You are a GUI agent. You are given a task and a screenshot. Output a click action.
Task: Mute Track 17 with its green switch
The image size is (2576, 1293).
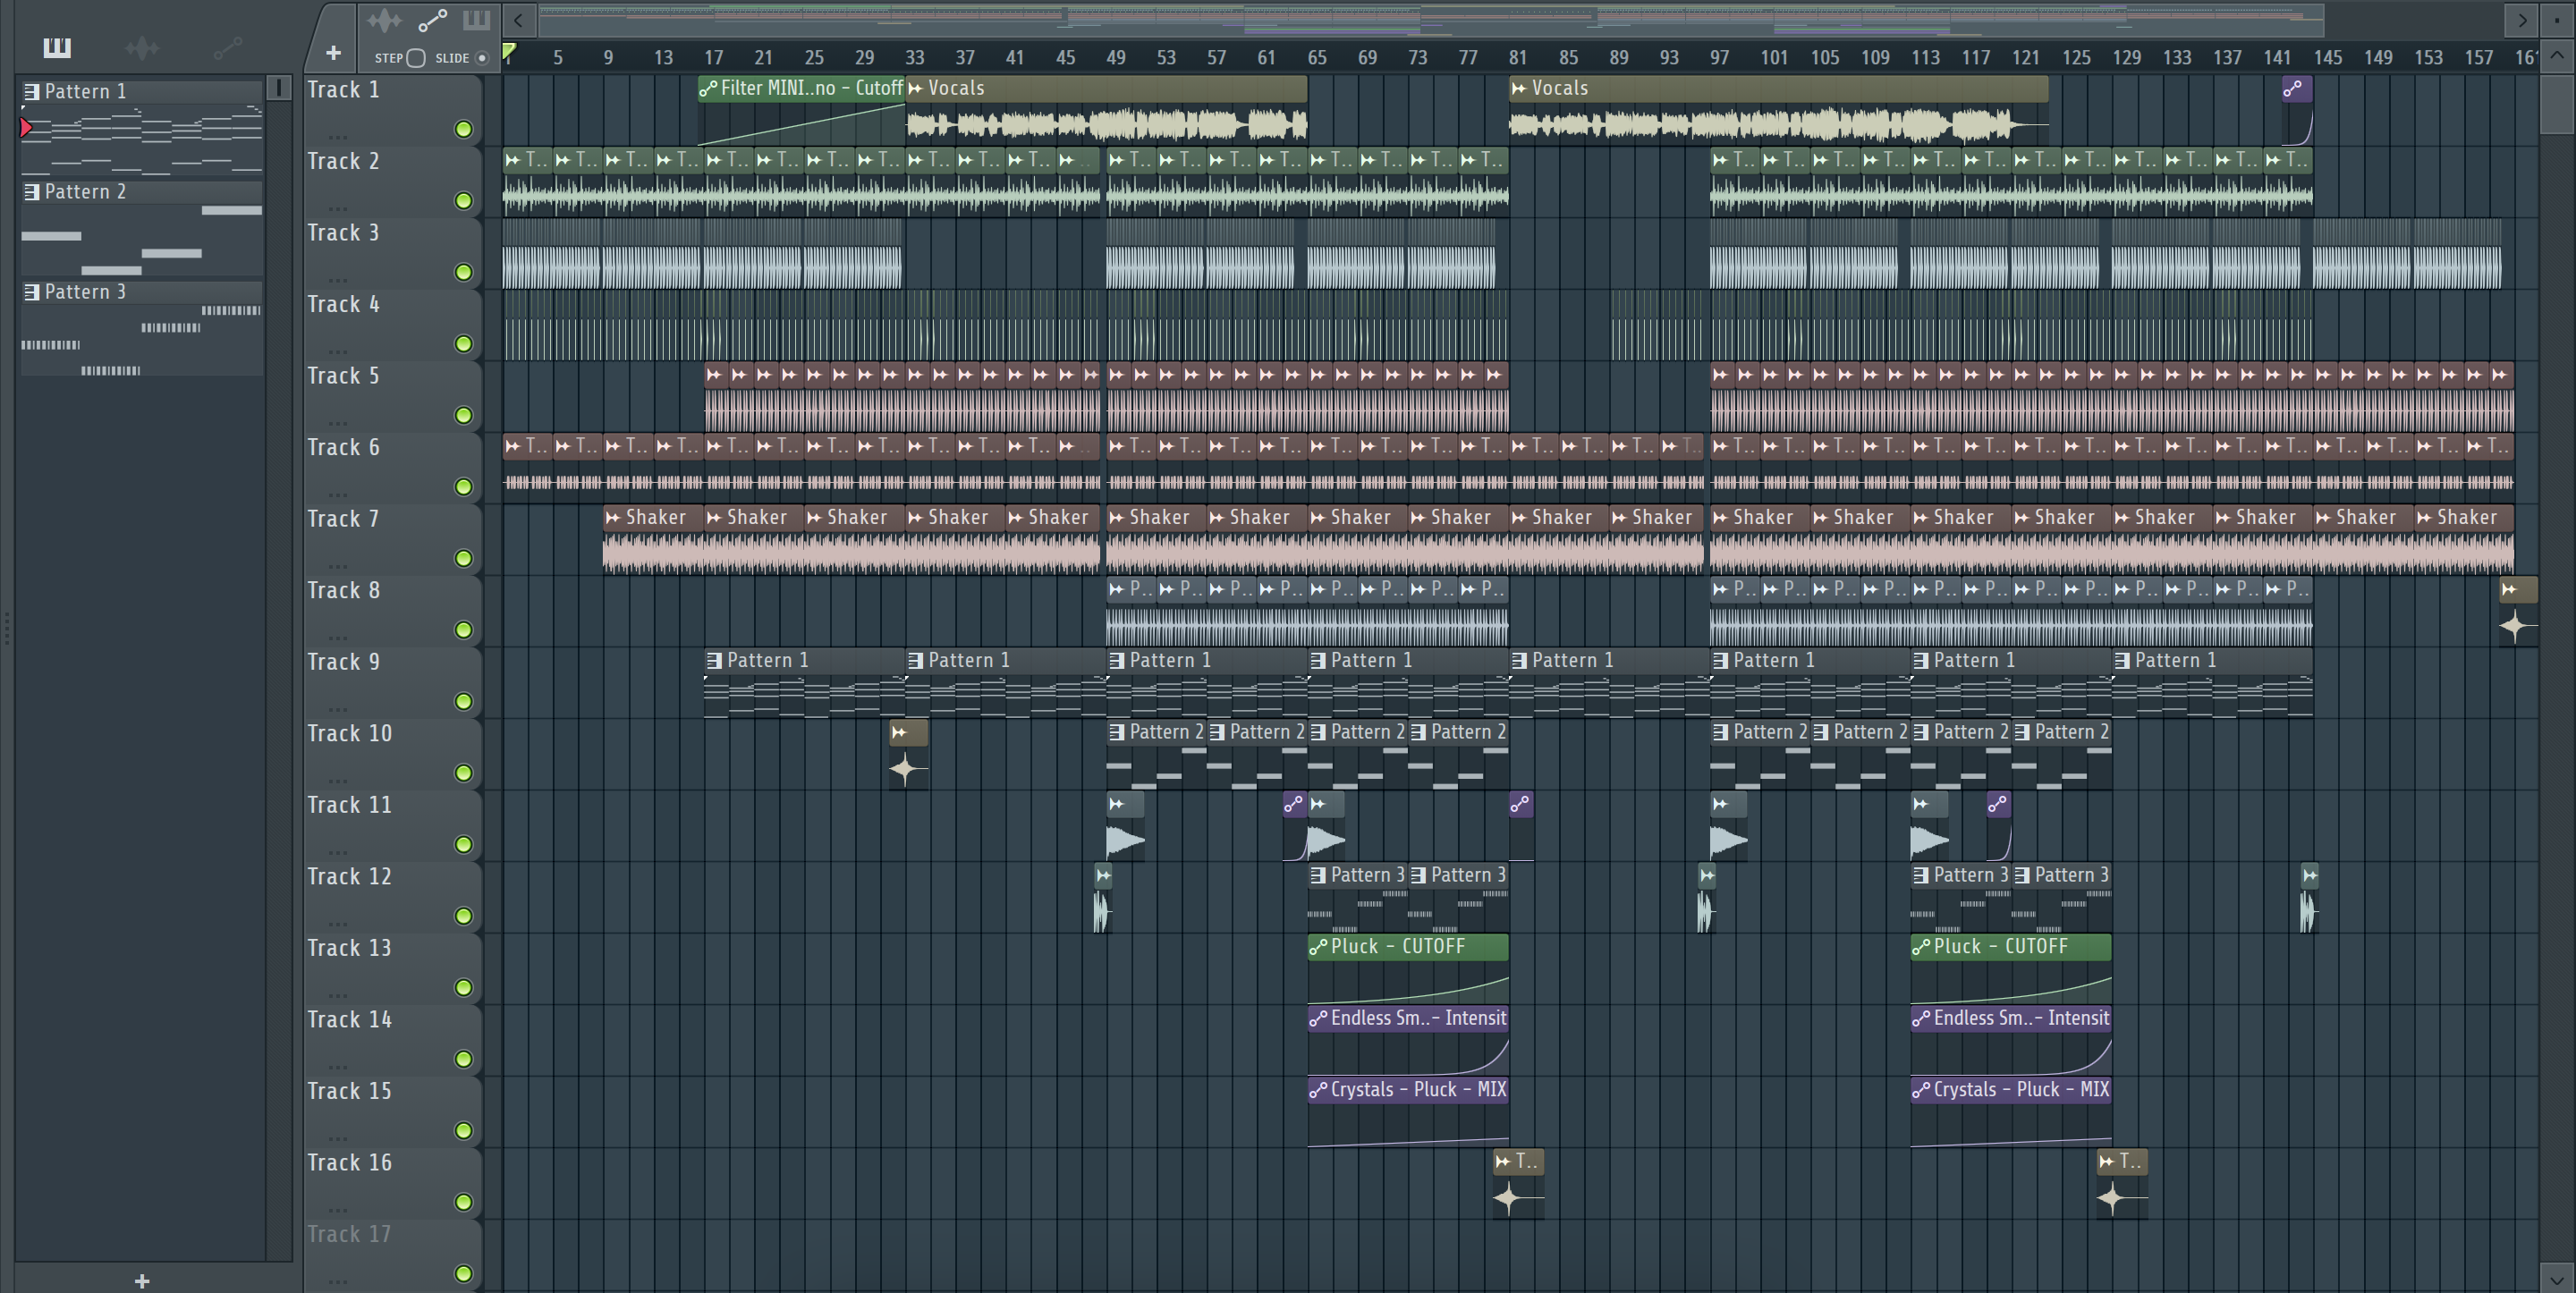click(463, 1273)
